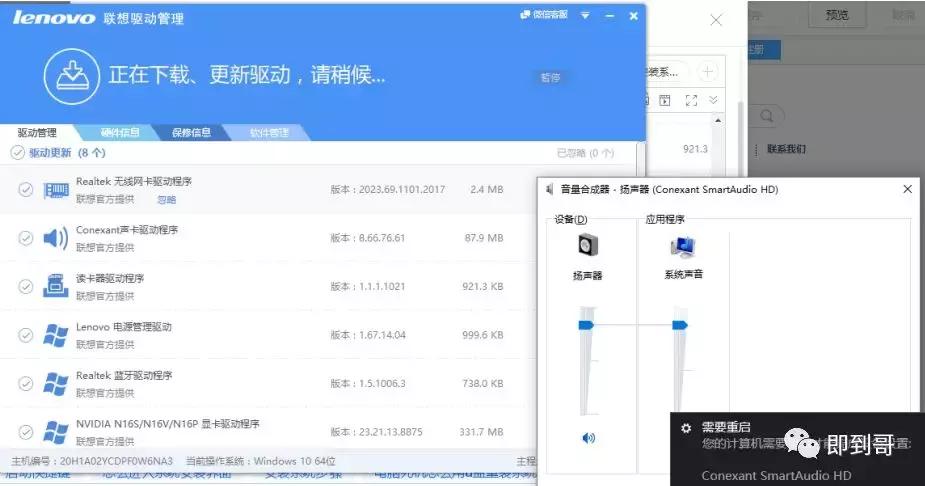925x486 pixels.
Task: Expand the double-chevron down in background toolbar
Action: 713,100
